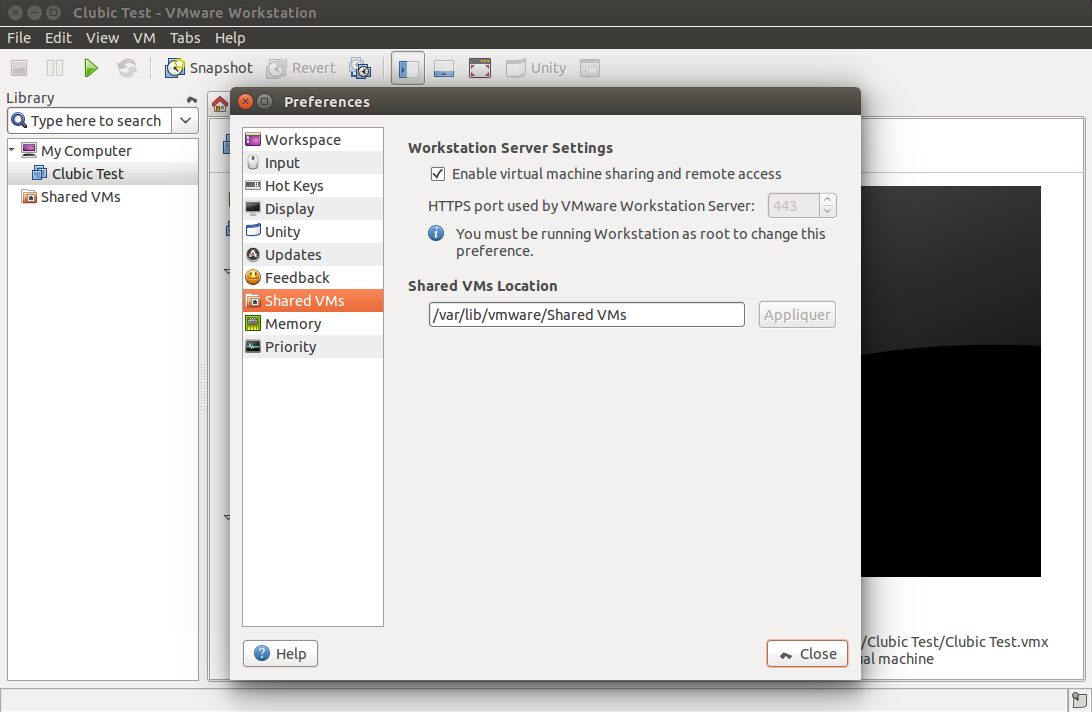Collapse the My Computer tree node
Screen dimensions: 1092x712
9,150
